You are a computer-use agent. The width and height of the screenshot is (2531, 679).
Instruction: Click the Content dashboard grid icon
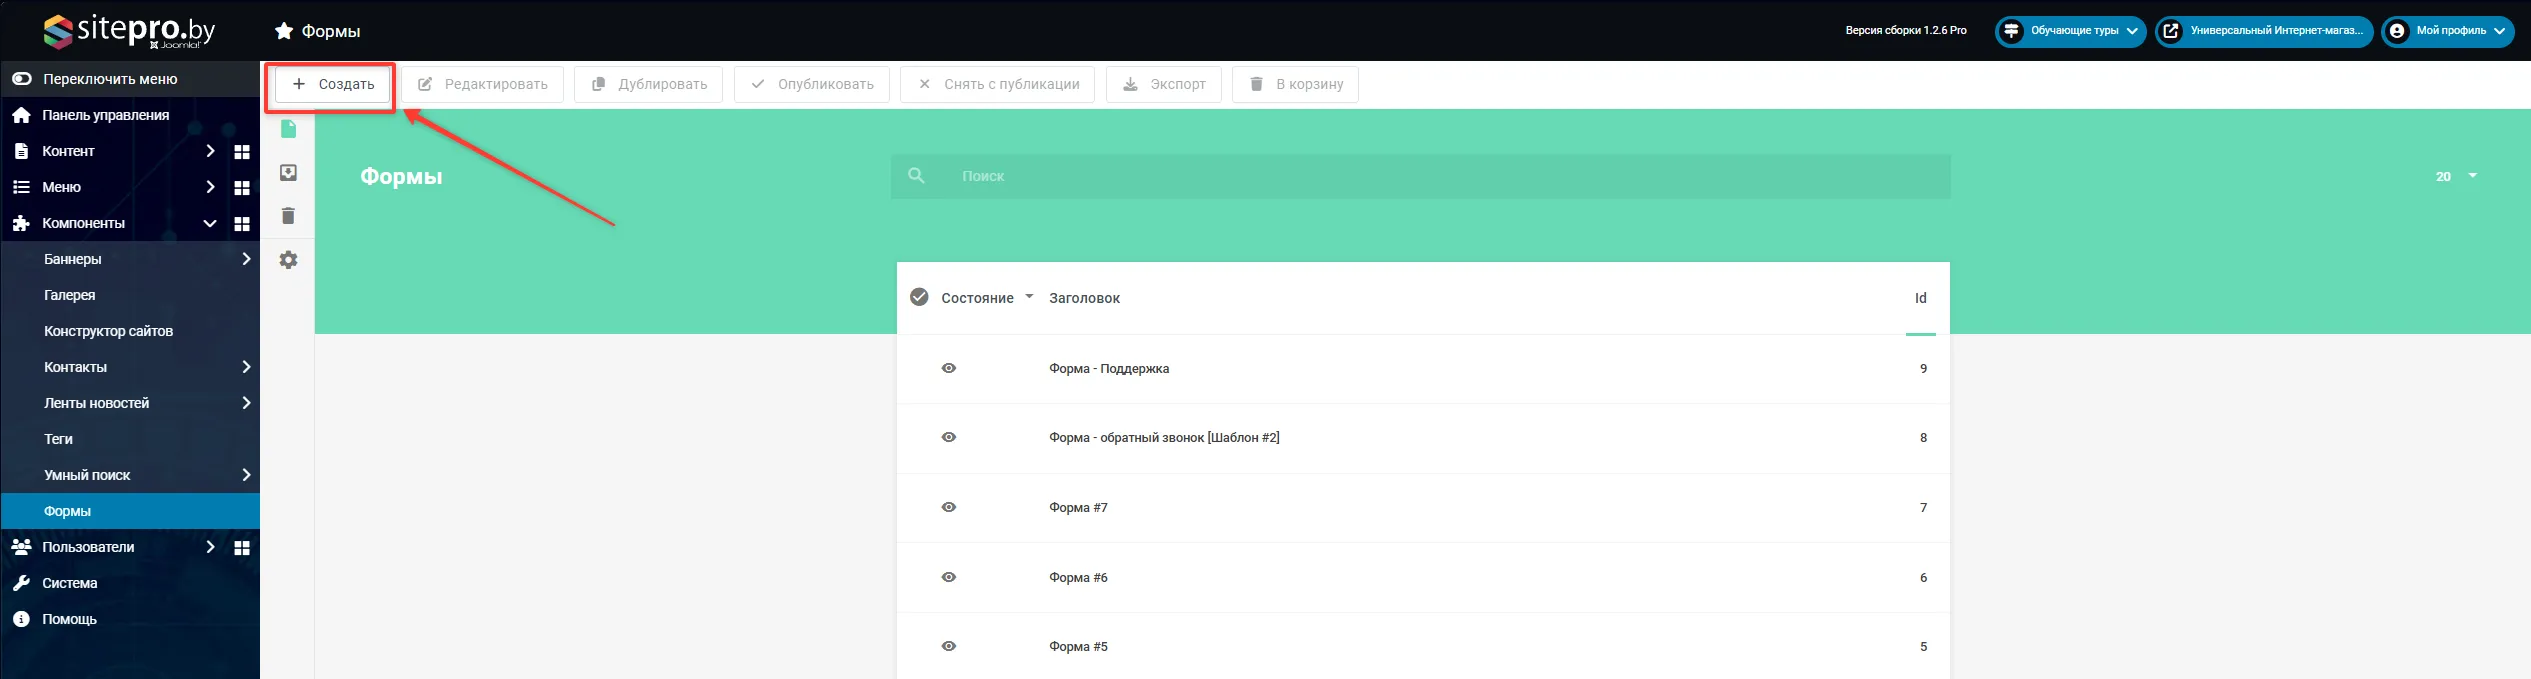pos(242,152)
